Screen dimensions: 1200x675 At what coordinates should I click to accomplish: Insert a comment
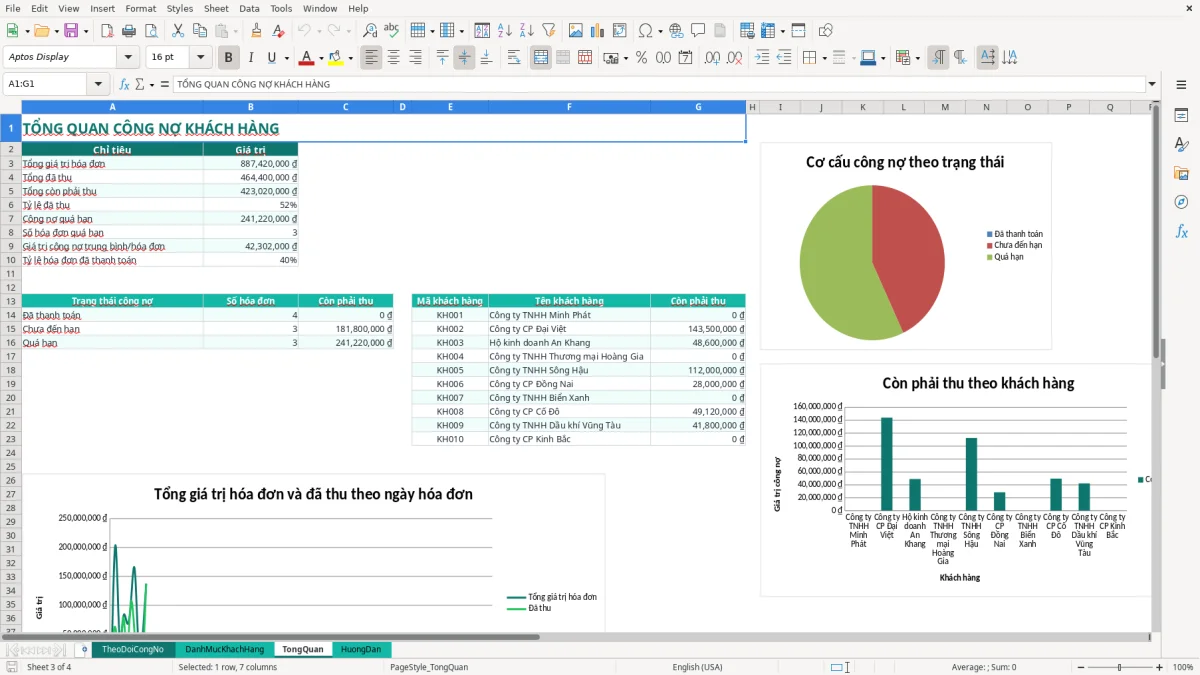[698, 31]
